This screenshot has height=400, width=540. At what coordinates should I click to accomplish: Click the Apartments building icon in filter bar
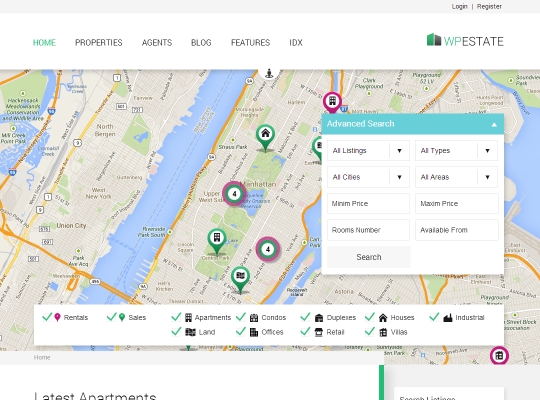tap(188, 317)
